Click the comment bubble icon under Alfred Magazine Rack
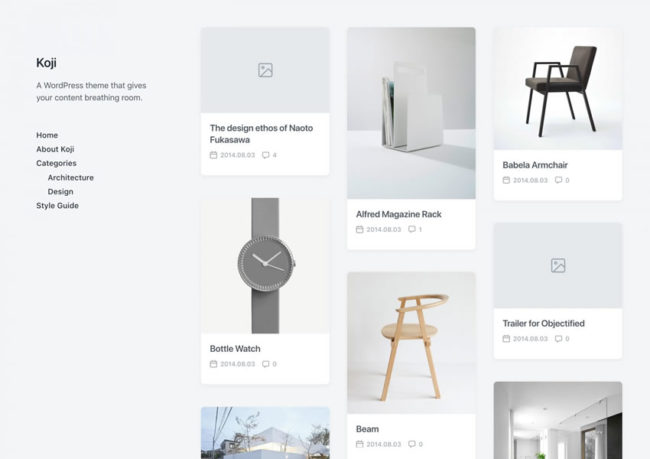Image resolution: width=650 pixels, height=459 pixels. point(412,229)
